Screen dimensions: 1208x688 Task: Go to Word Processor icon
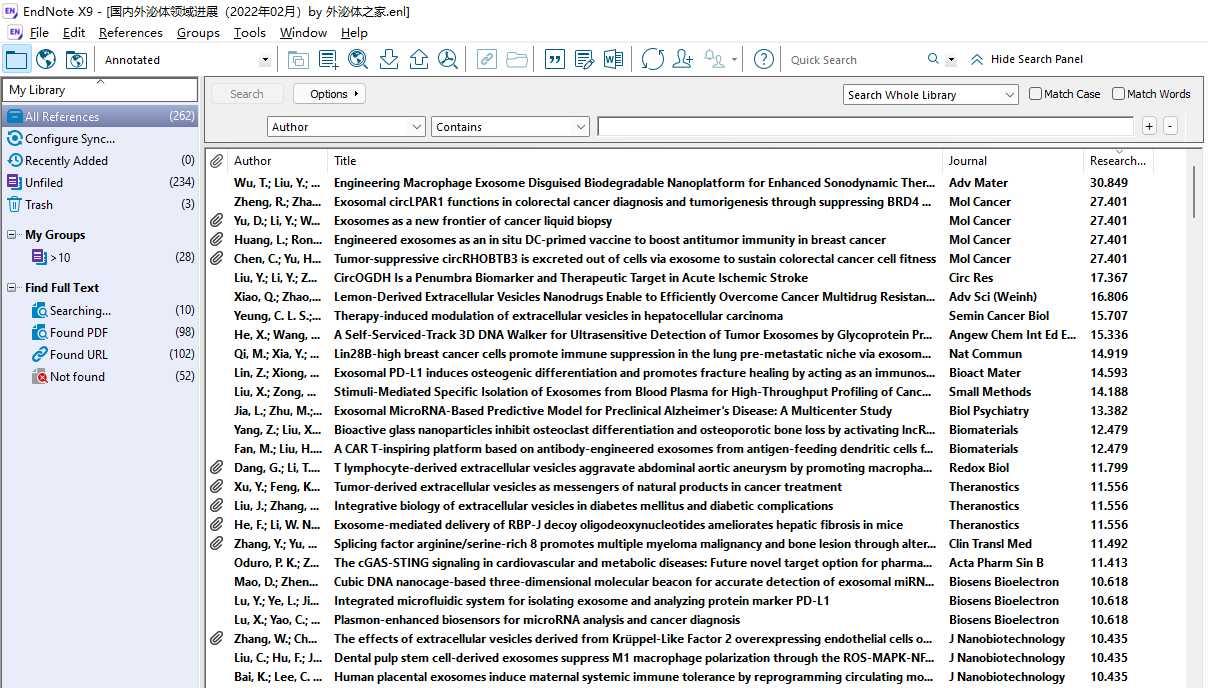pos(614,59)
